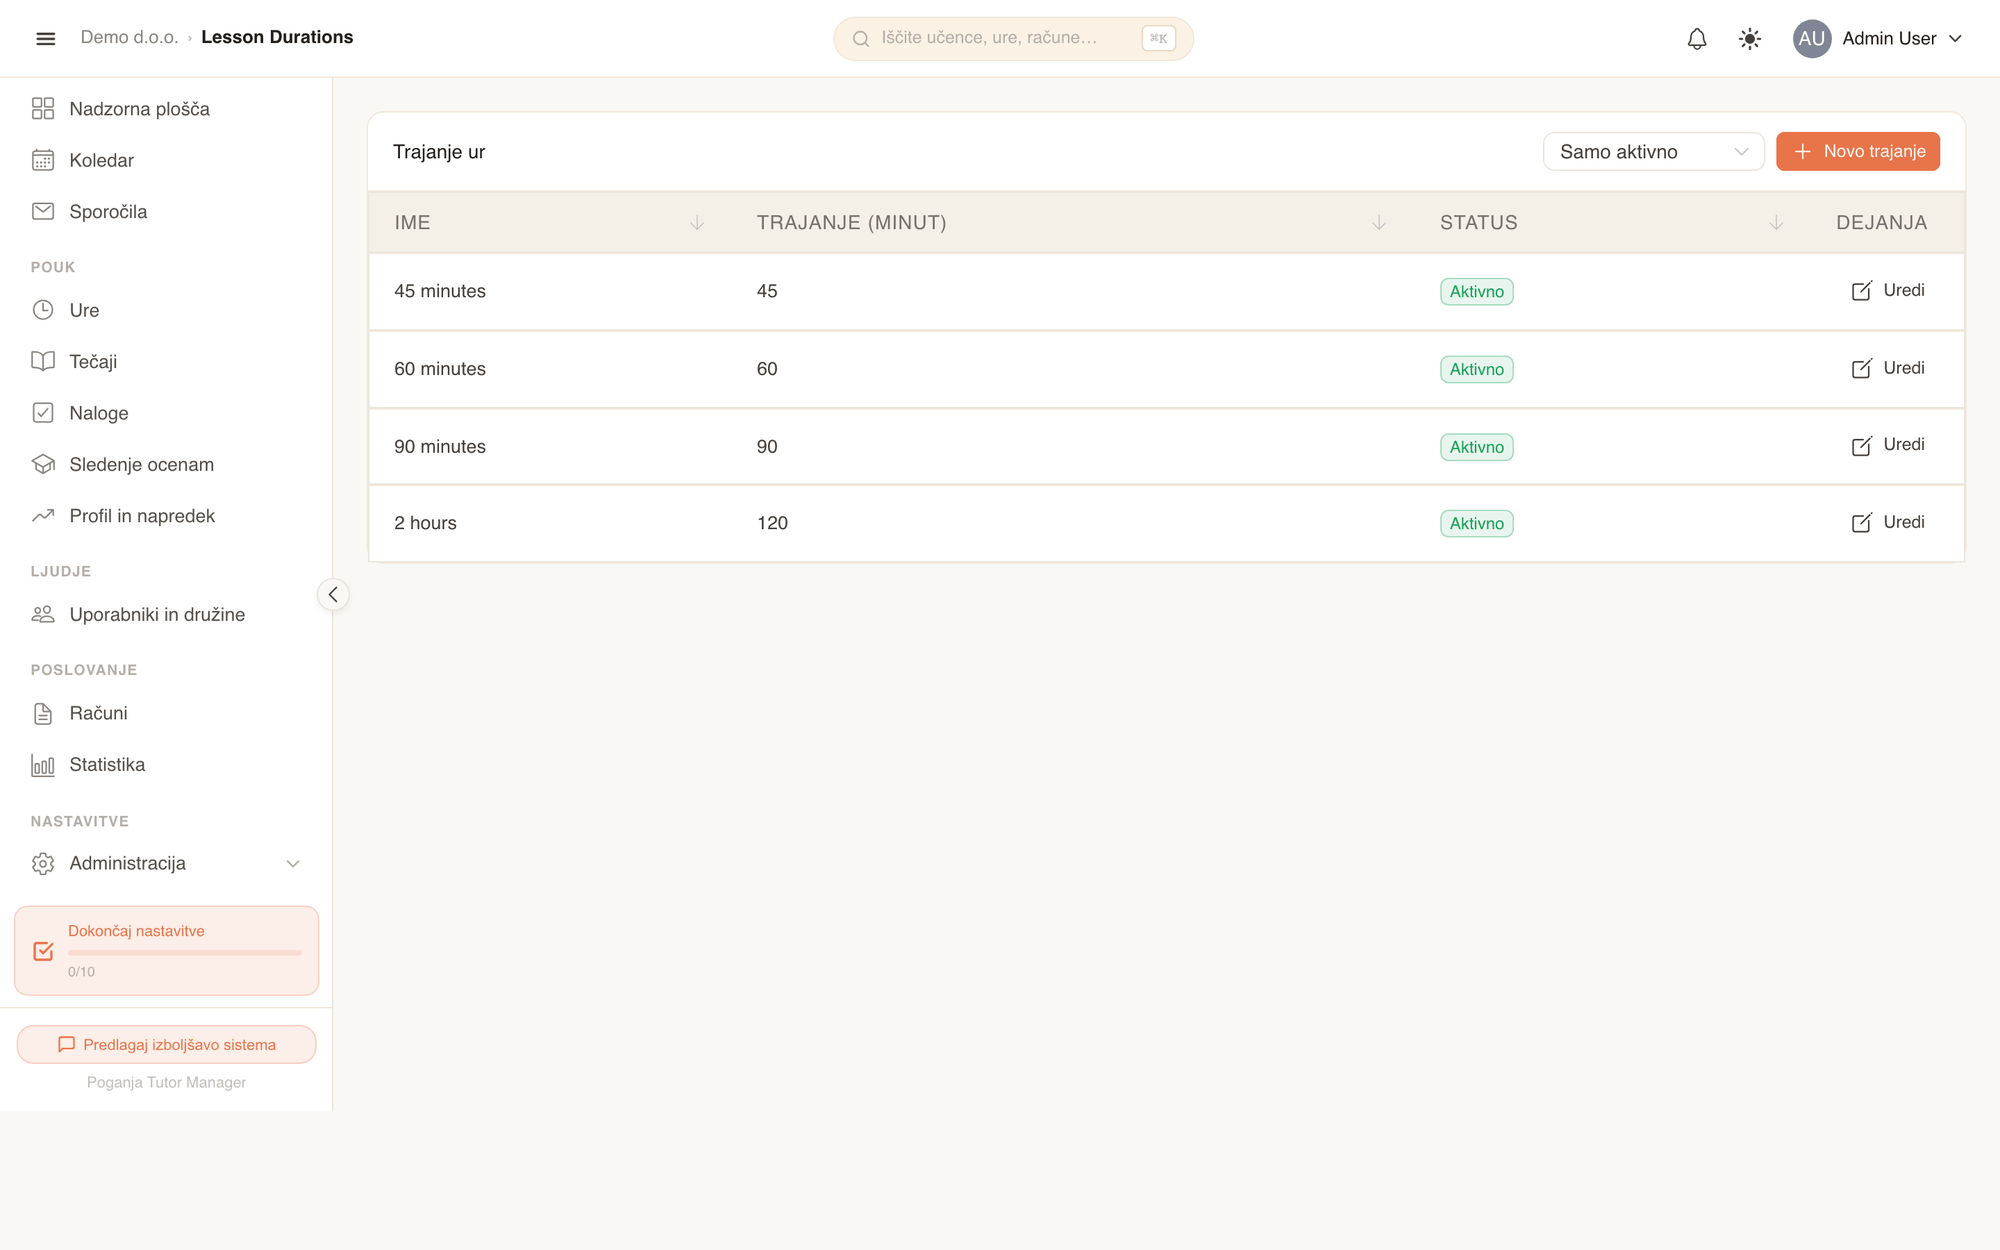Image resolution: width=2000 pixels, height=1250 pixels.
Task: Open the hamburger menu icon
Action: point(45,38)
